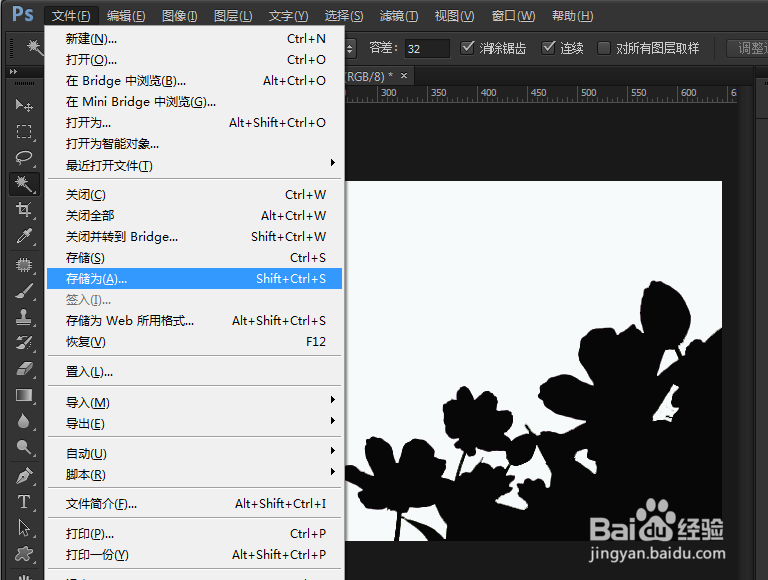Toggle the anti-alias 消除锯齿 checkbox
768x580 pixels.
pyautogui.click(x=468, y=48)
